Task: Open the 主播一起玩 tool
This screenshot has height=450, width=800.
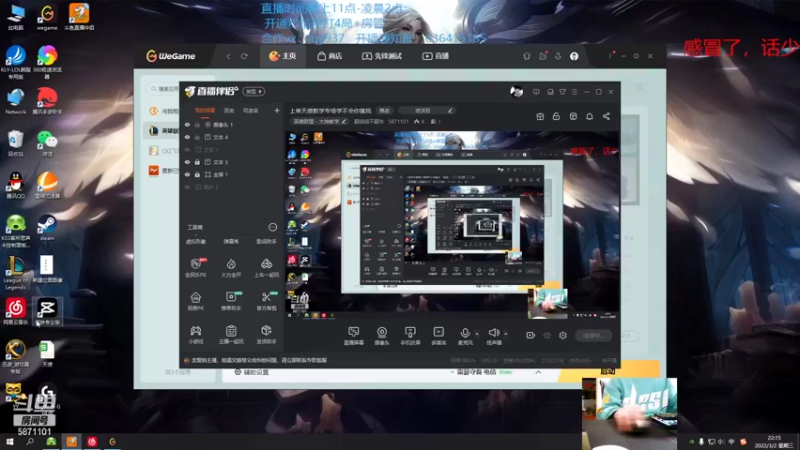Action: pyautogui.click(x=231, y=334)
